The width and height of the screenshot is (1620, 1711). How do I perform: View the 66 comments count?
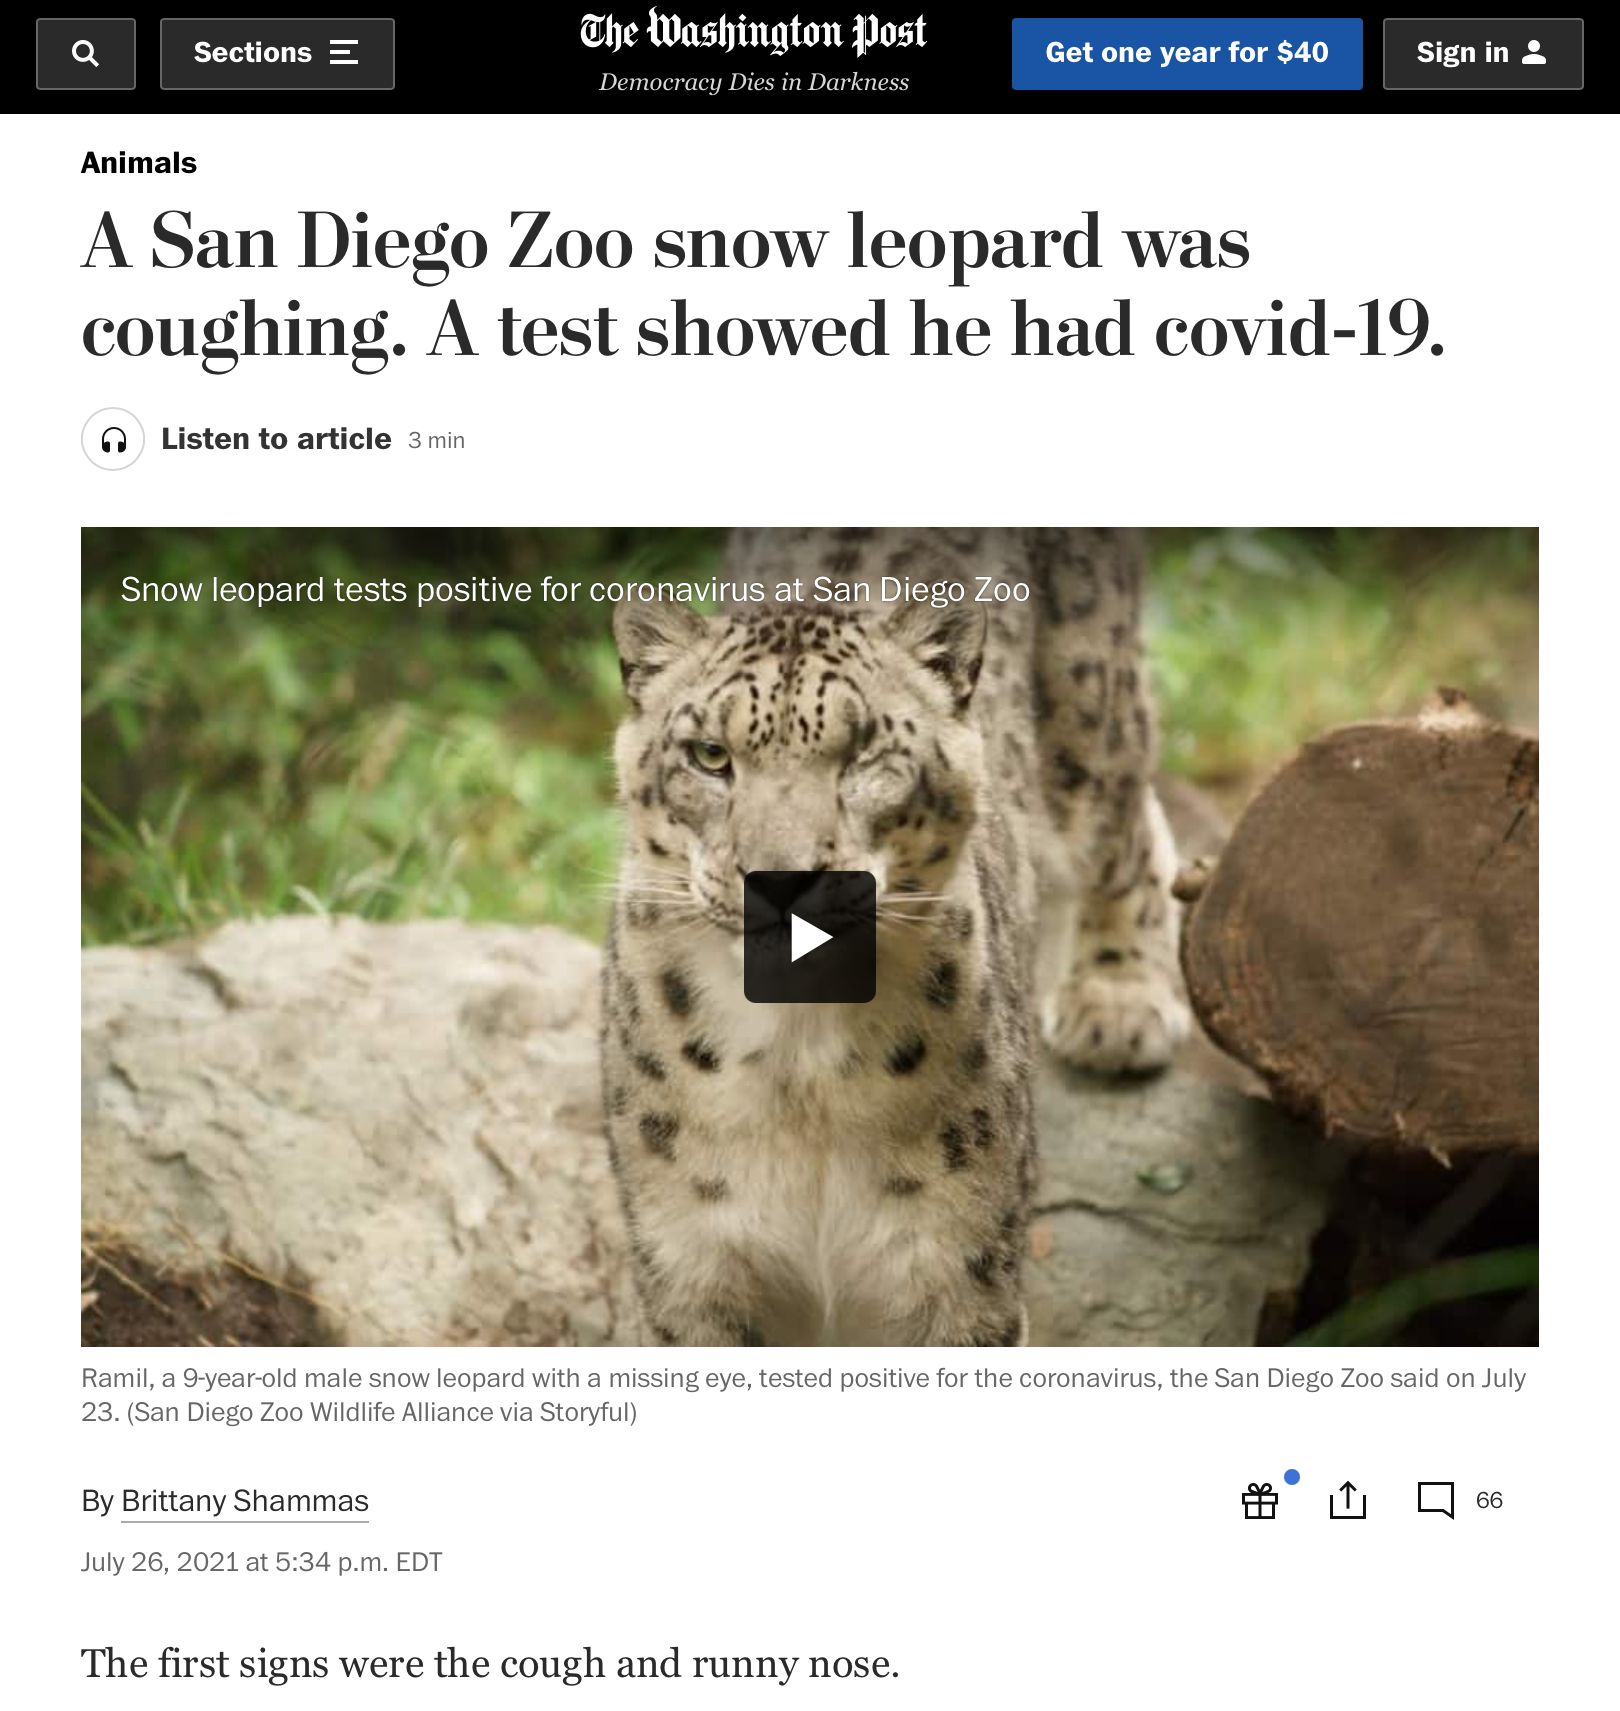(1489, 1500)
